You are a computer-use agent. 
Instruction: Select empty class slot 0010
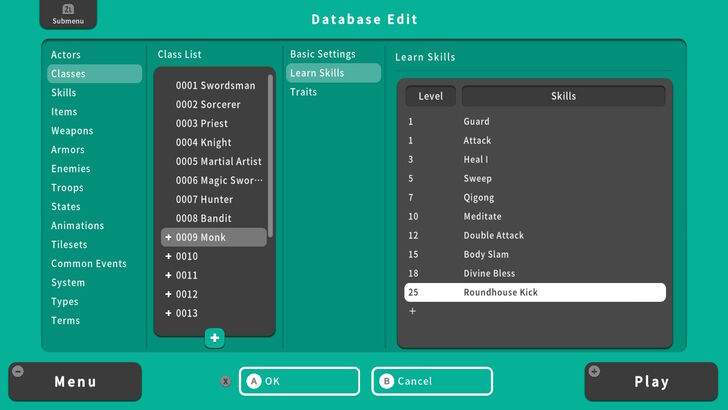coord(187,257)
